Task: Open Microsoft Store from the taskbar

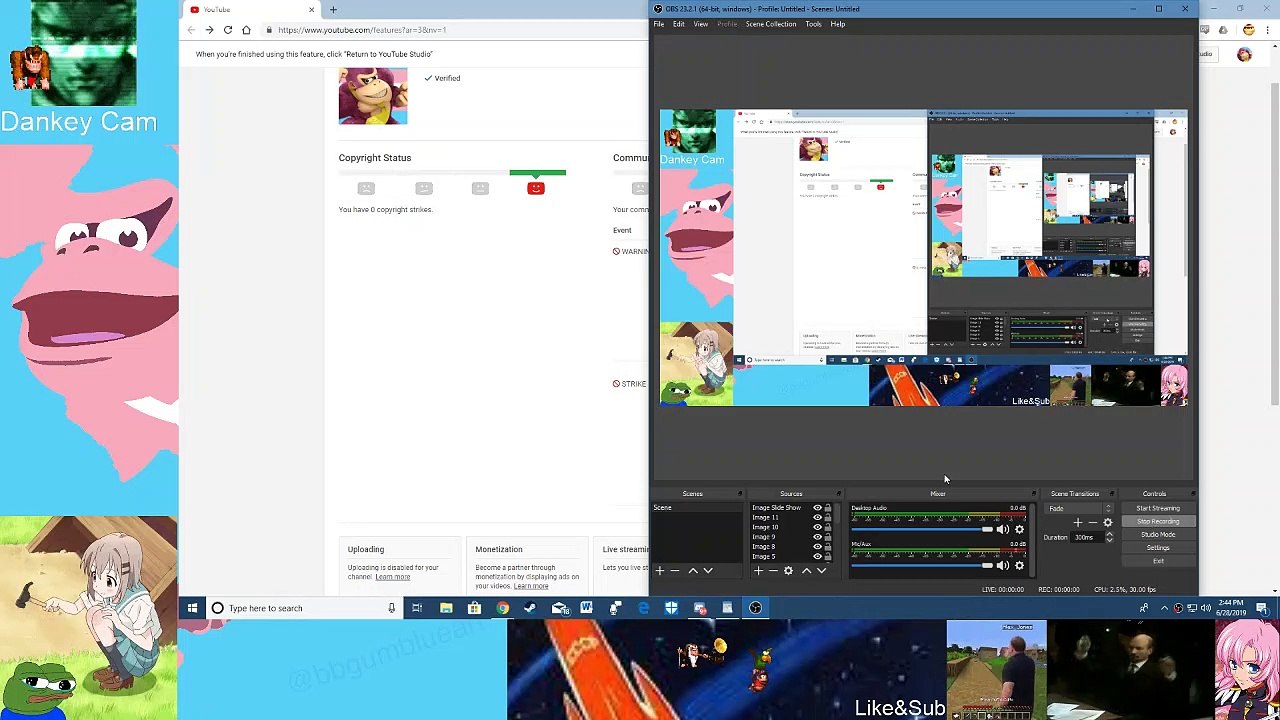Action: pyautogui.click(x=474, y=608)
